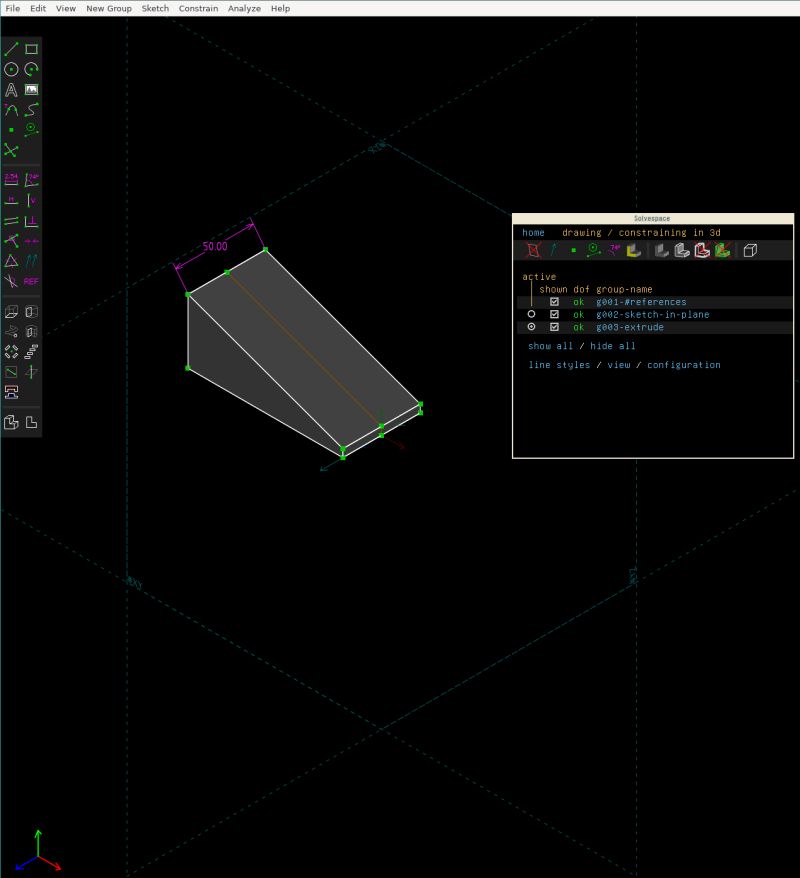Apply the Distance/Diameter constraint tool
The height and width of the screenshot is (878, 800).
click(11, 180)
